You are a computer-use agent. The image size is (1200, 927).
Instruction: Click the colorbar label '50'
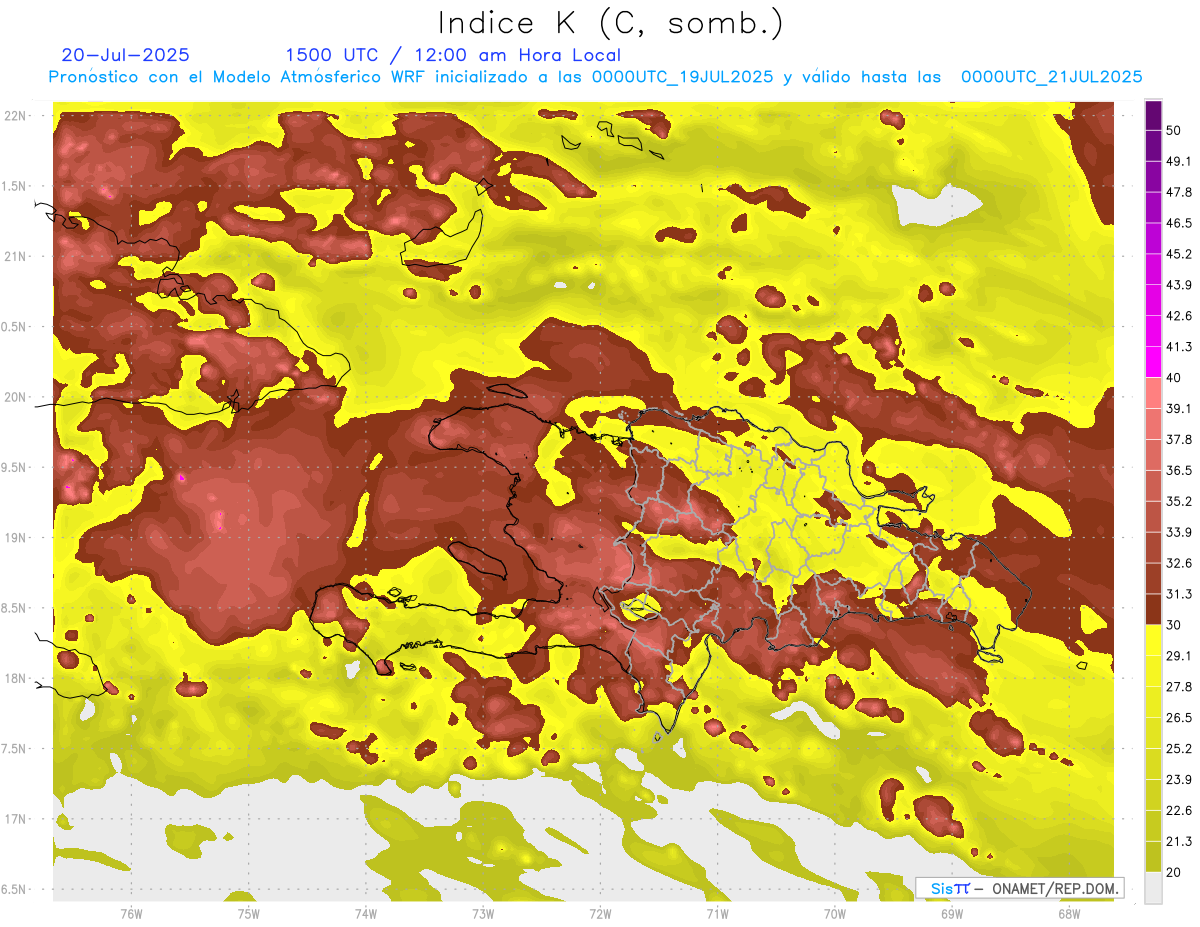click(1174, 129)
